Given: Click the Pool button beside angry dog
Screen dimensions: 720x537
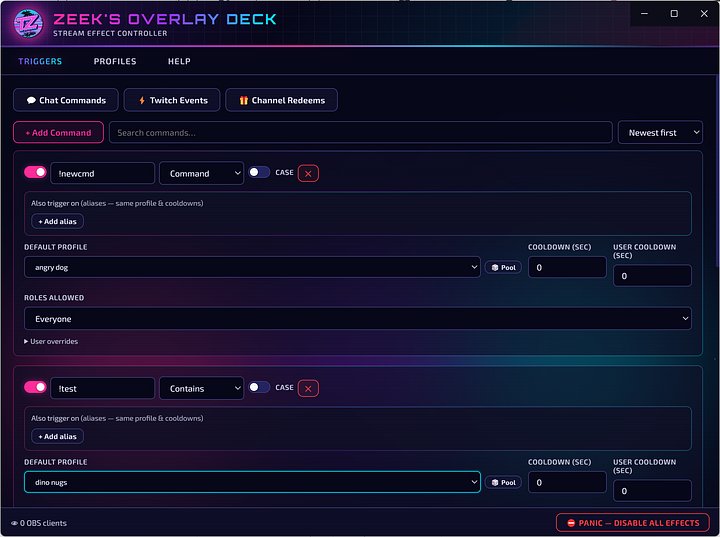Looking at the screenshot, I should 503,267.
